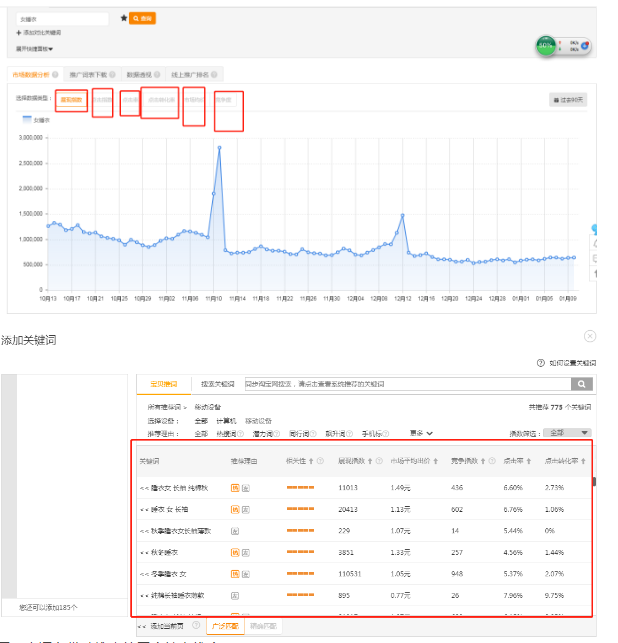Image resolution: width=618 pixels, height=643 pixels.
Task: Click the orange 查询 search button
Action: tap(142, 18)
